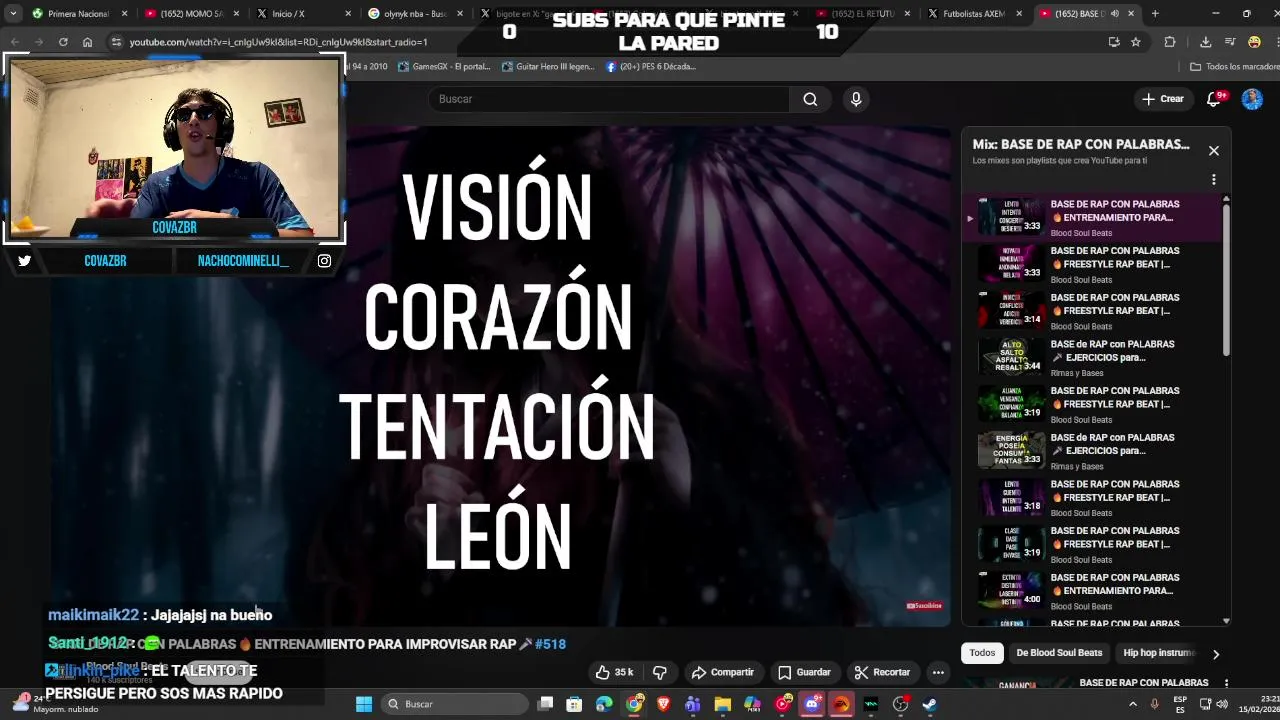This screenshot has height=720, width=1280.
Task: Play the 4:00 ENTRENAMIENTO PARA playlist video
Action: point(1094,591)
